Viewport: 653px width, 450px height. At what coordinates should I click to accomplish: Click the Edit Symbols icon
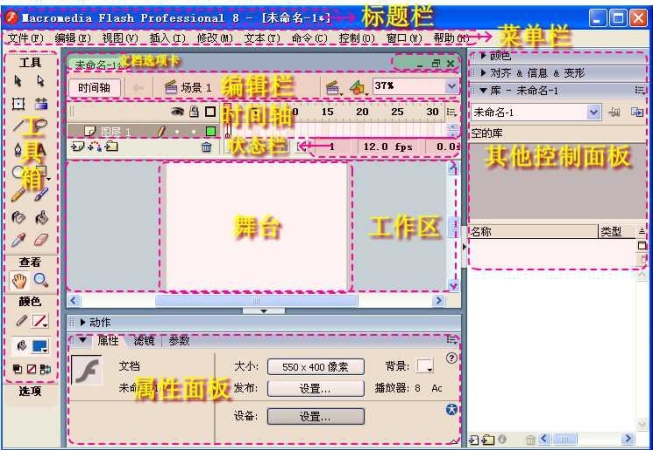(x=357, y=88)
